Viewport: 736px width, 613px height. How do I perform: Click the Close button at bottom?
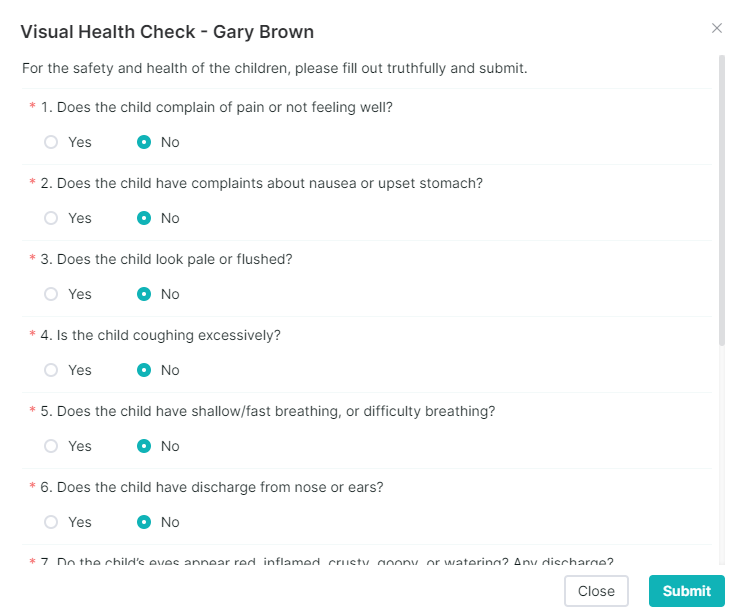596,591
